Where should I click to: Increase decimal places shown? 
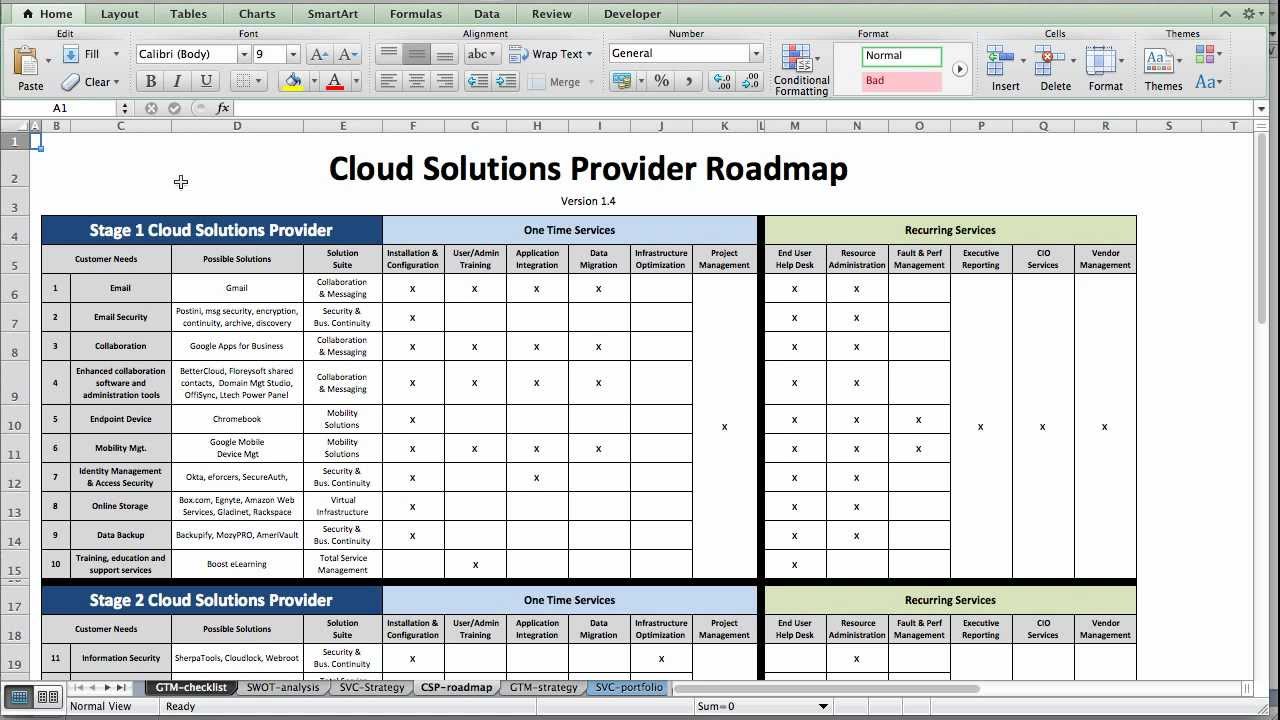click(722, 81)
